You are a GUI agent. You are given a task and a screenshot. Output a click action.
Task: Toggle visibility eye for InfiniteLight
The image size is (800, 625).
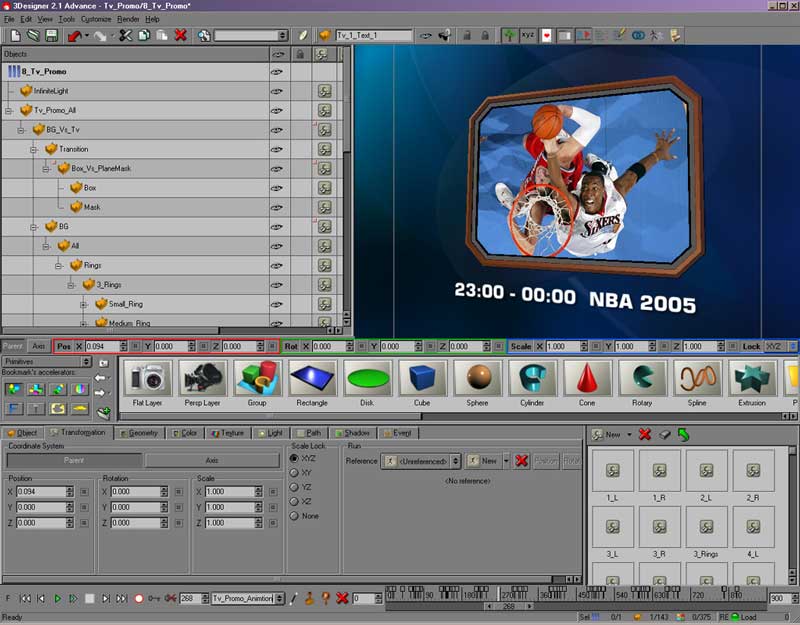(x=276, y=90)
